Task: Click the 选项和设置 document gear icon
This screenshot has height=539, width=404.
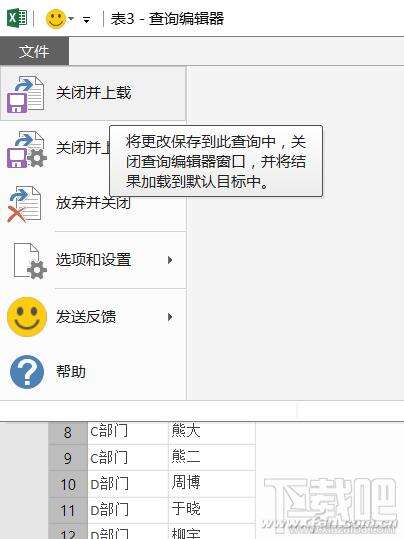Action: pos(30,261)
